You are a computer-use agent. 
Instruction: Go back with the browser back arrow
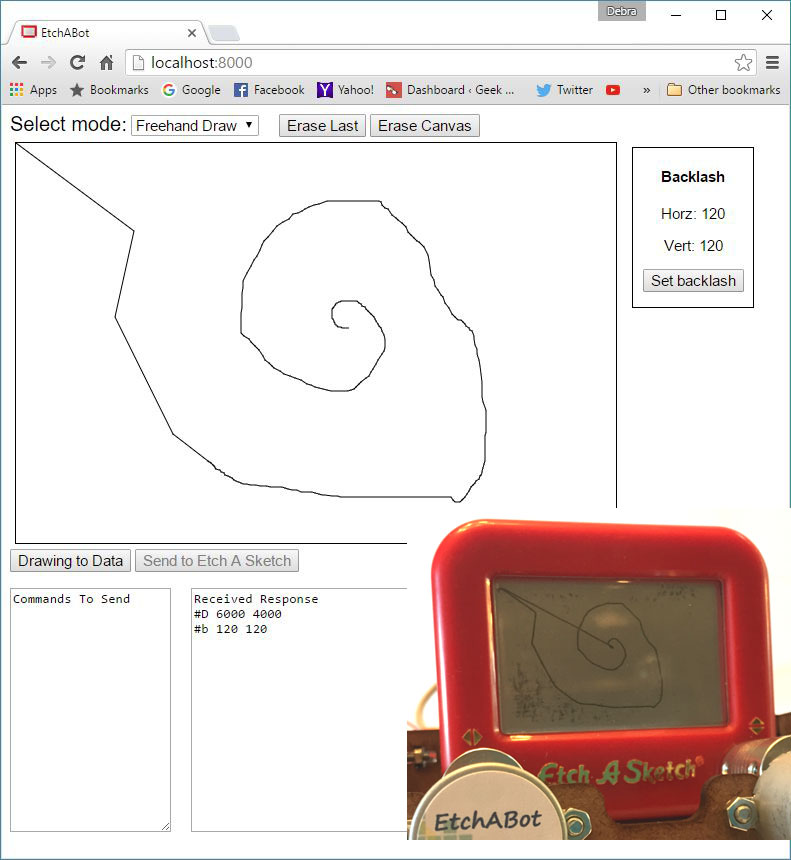point(19,63)
